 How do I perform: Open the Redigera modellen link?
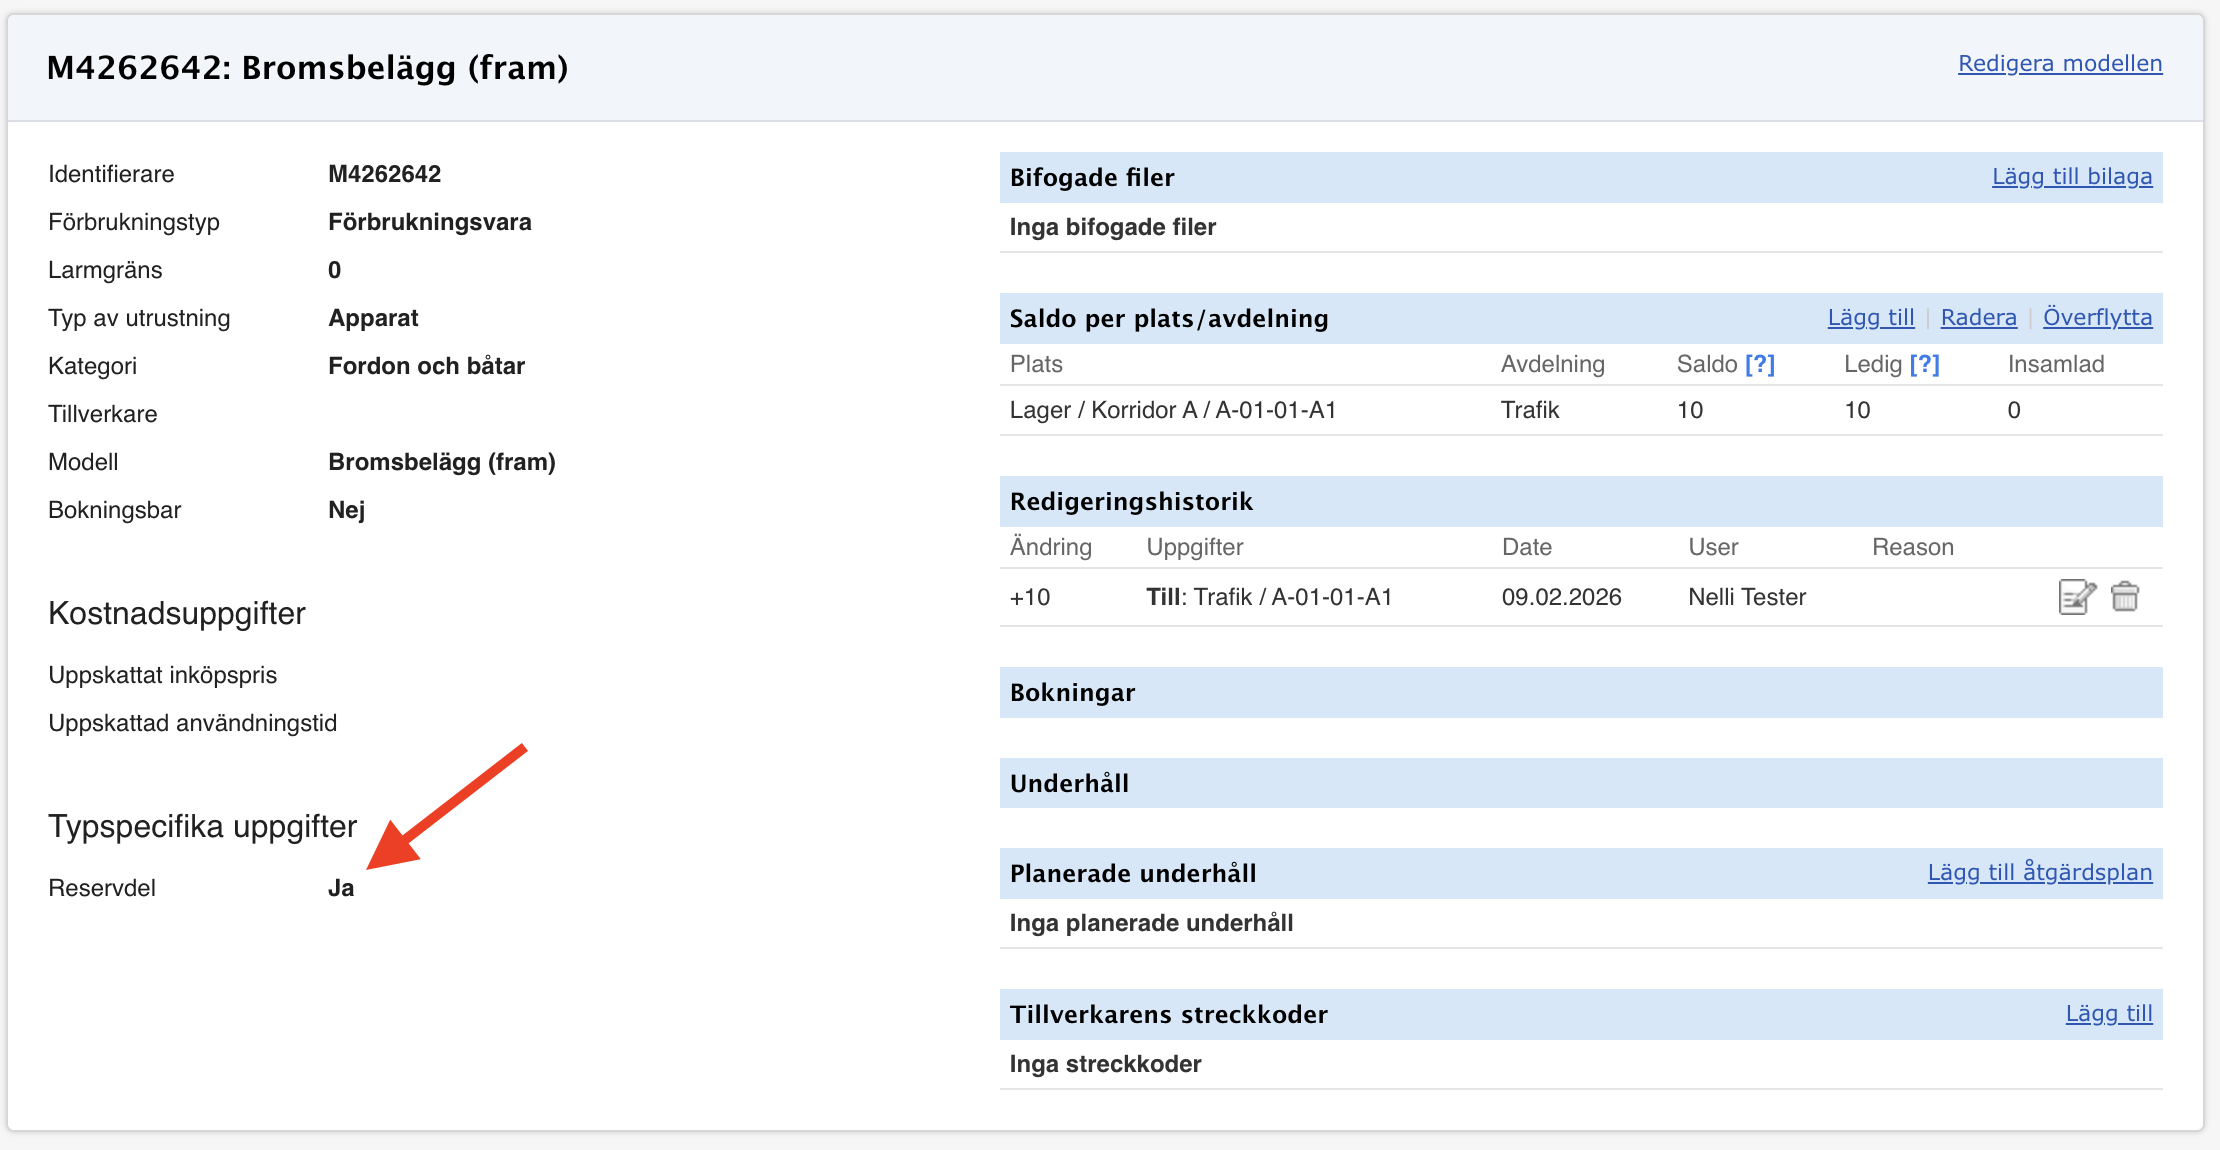pyautogui.click(x=2059, y=63)
